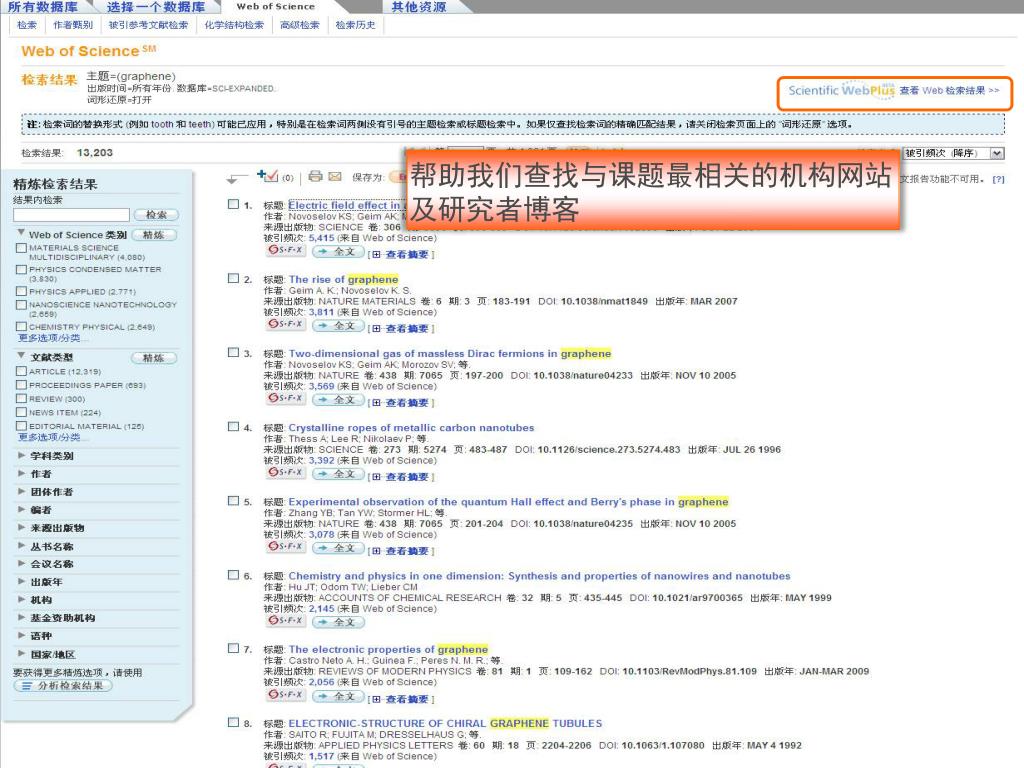Open Two-dimensional gas of massless Dirac fermions

450,353
